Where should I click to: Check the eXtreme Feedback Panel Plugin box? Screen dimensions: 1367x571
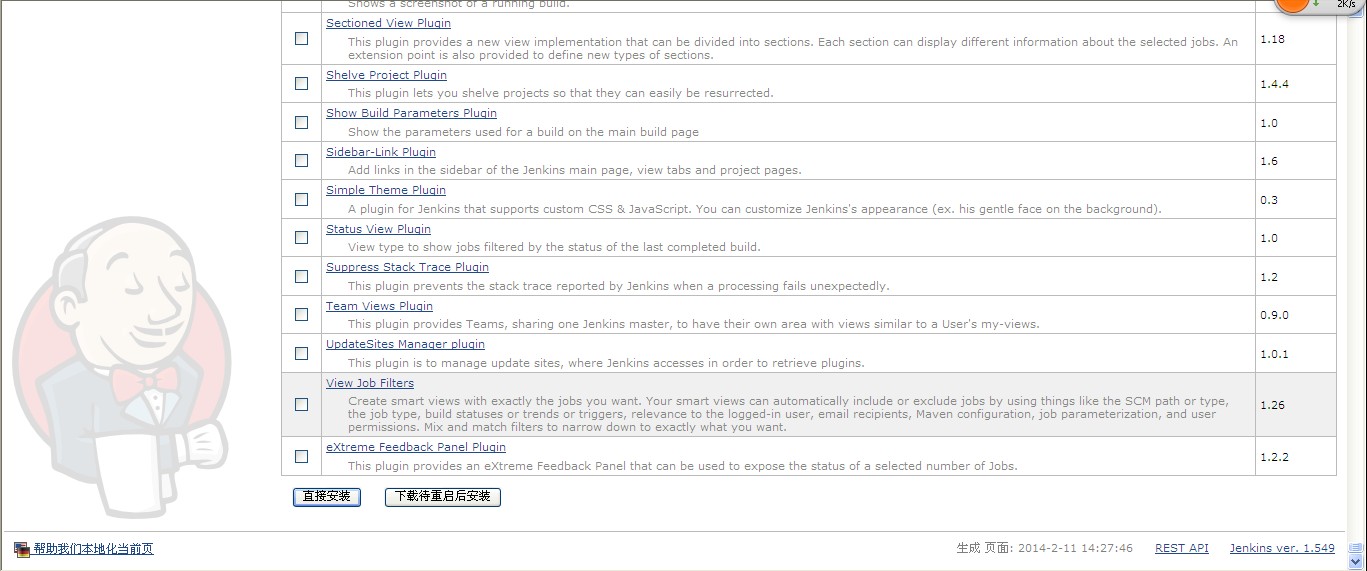(x=301, y=456)
